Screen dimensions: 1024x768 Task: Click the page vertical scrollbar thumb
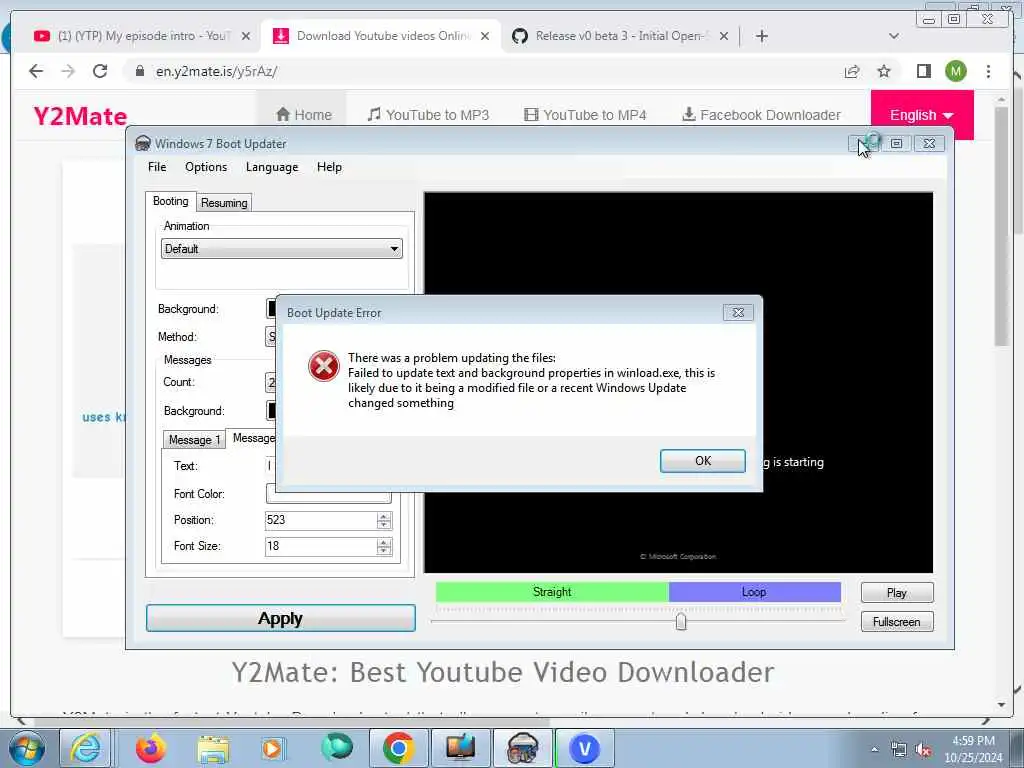1002,227
